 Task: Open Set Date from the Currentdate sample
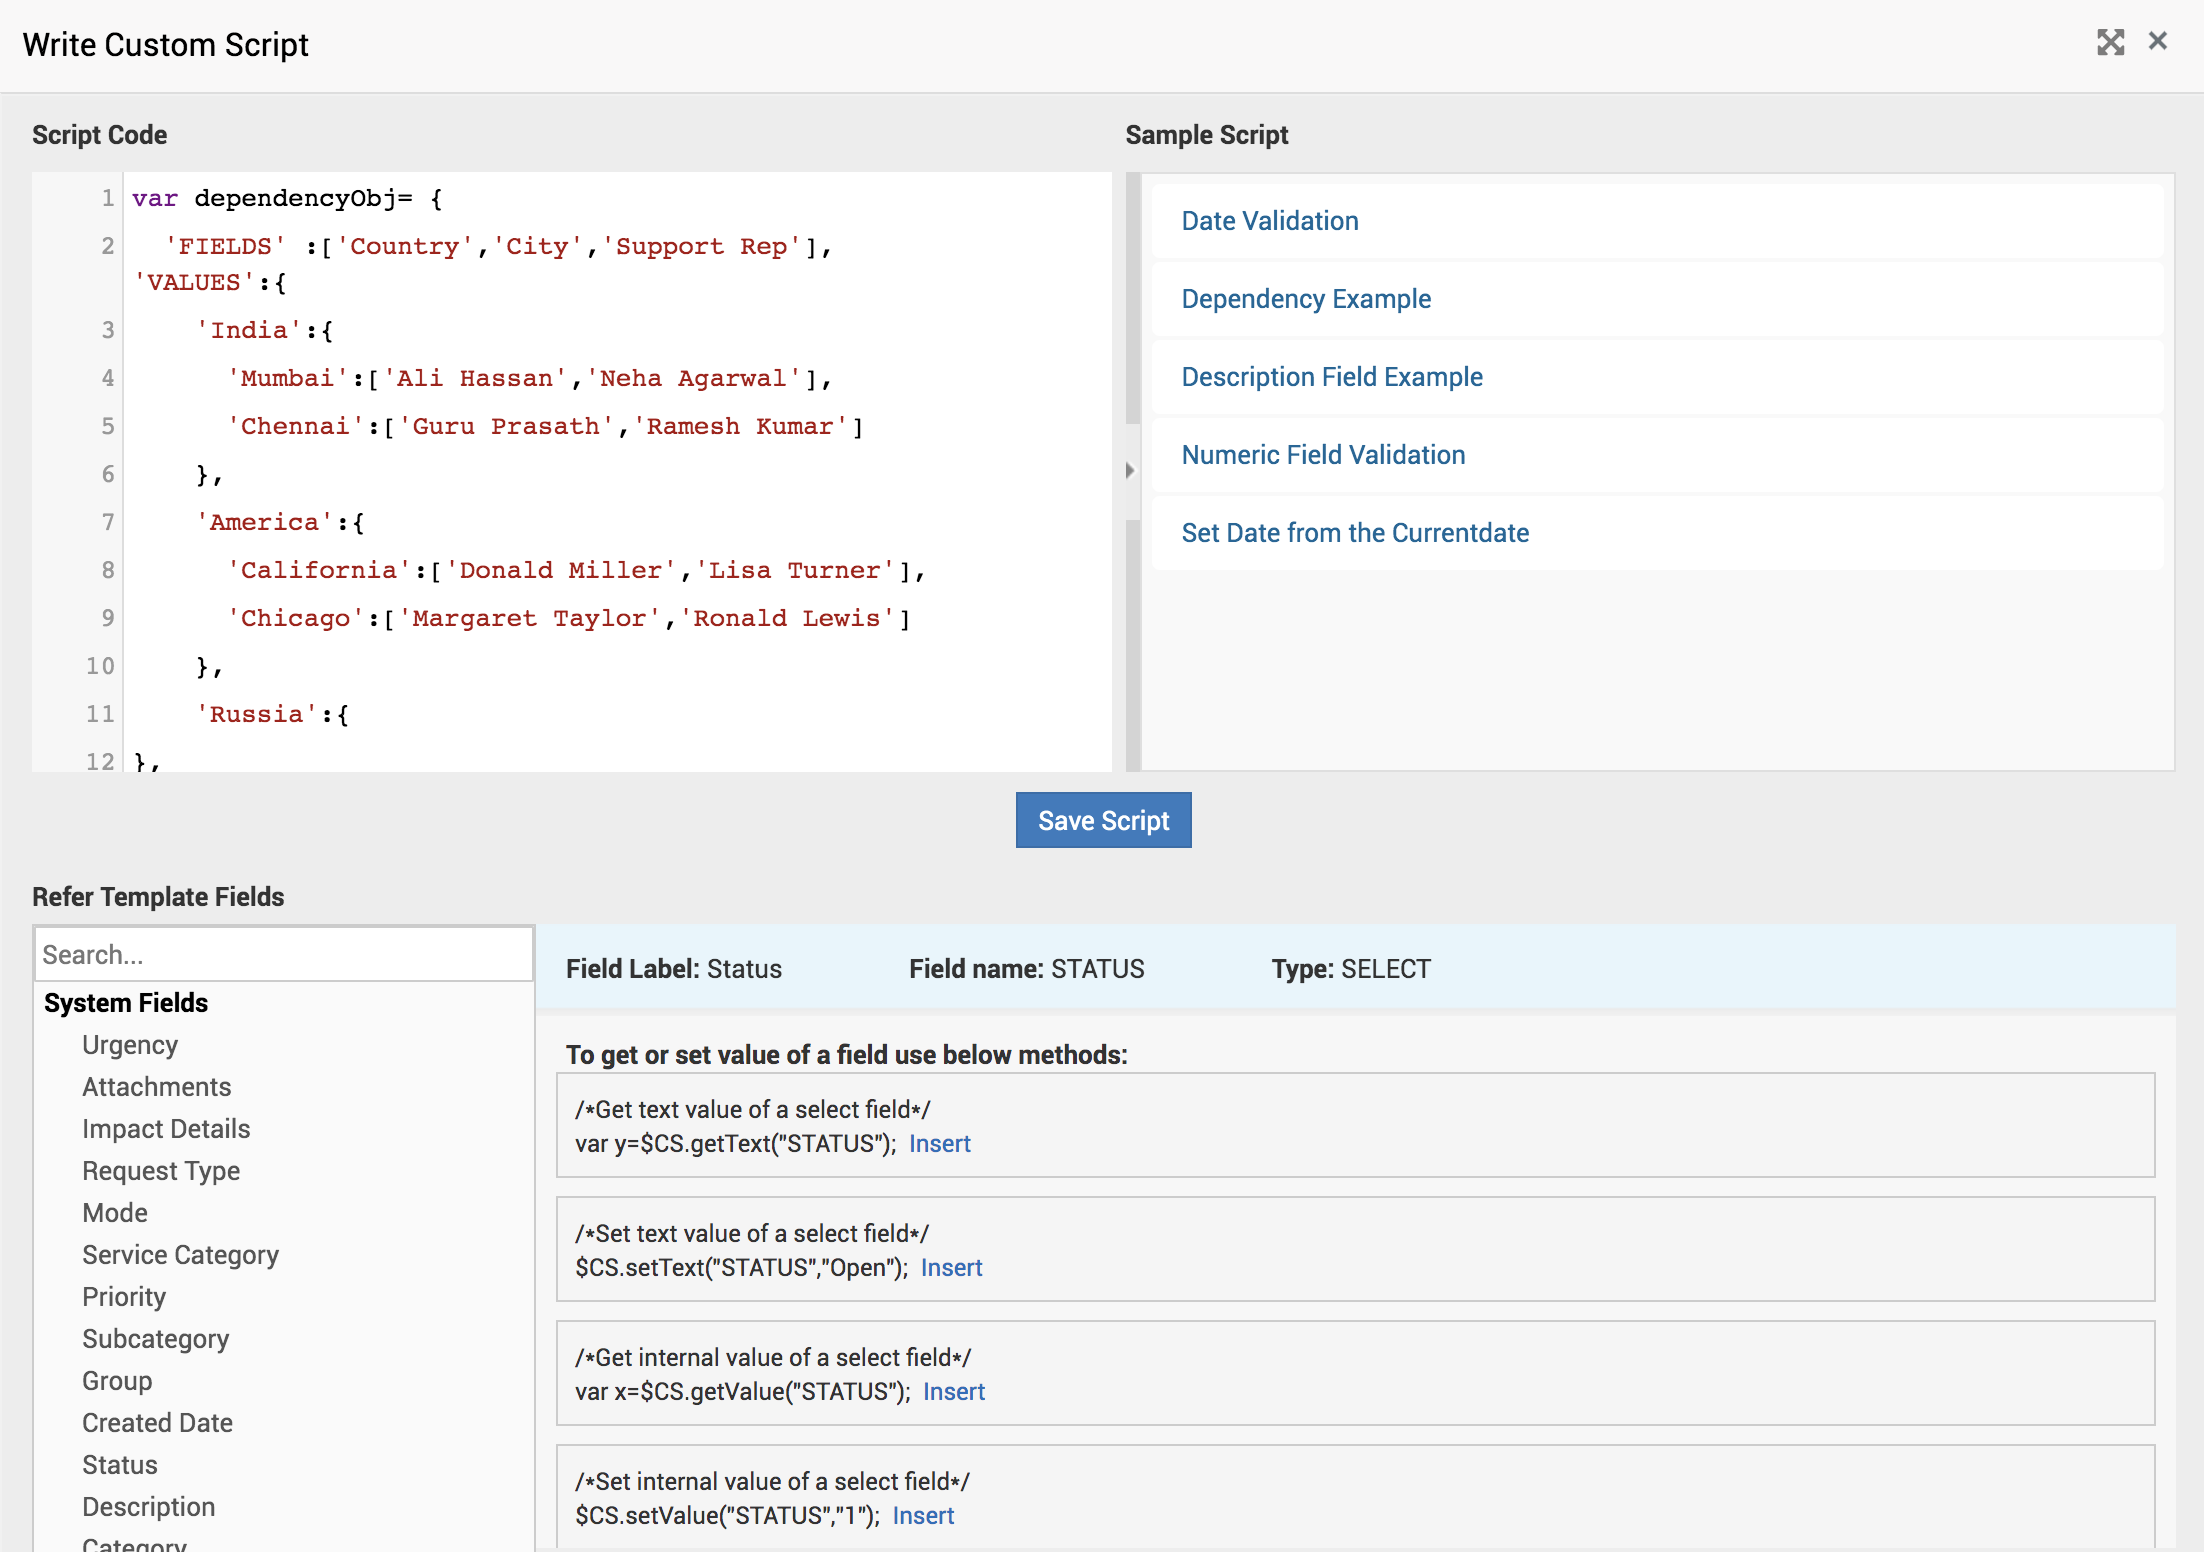1354,533
